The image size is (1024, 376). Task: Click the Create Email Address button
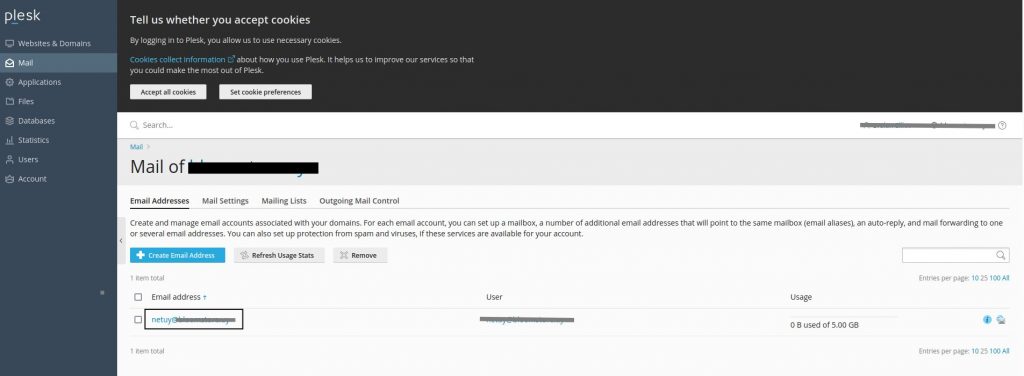pos(178,255)
